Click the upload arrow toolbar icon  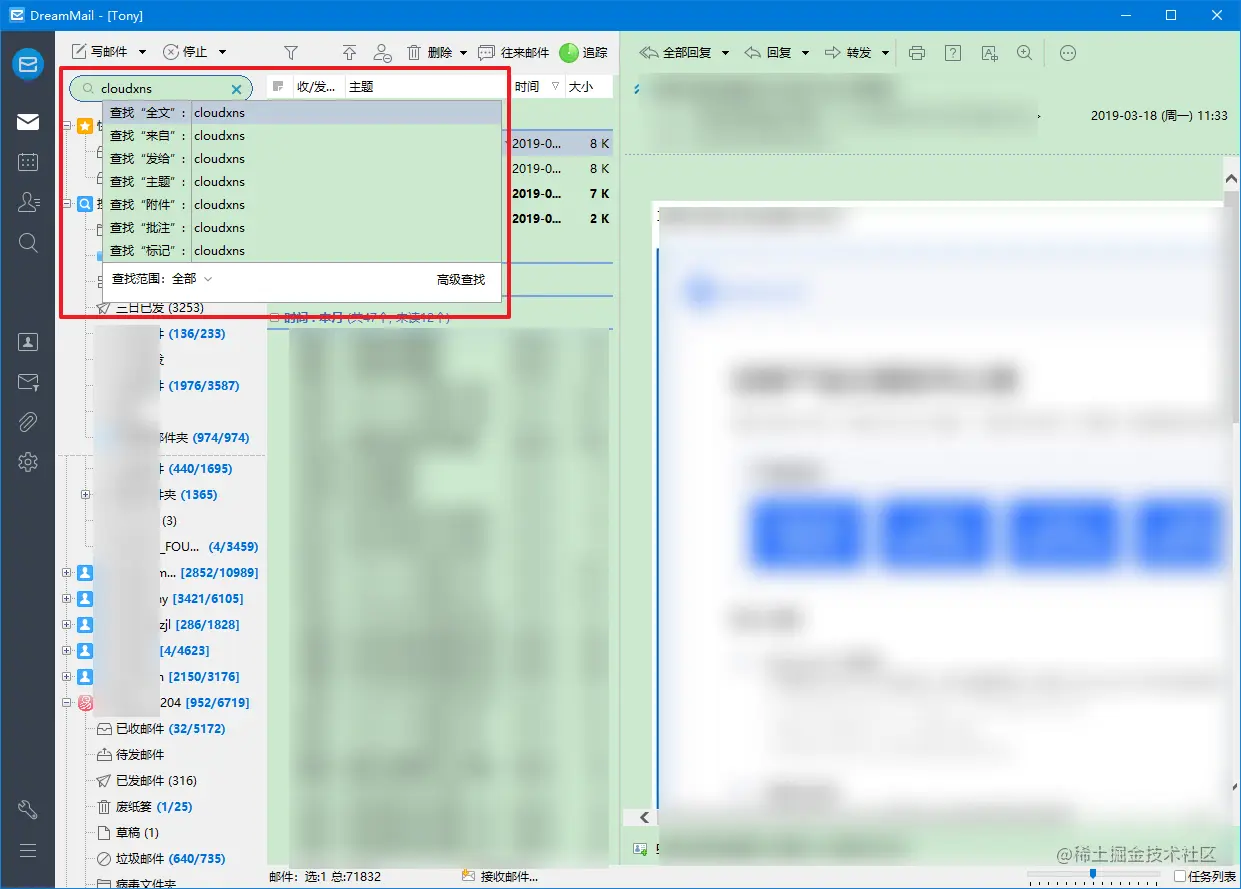(x=349, y=52)
